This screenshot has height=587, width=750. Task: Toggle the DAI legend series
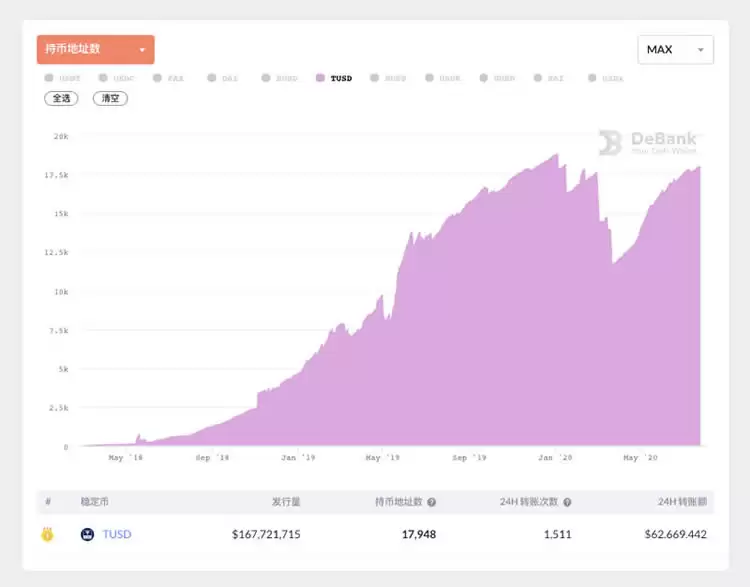222,78
